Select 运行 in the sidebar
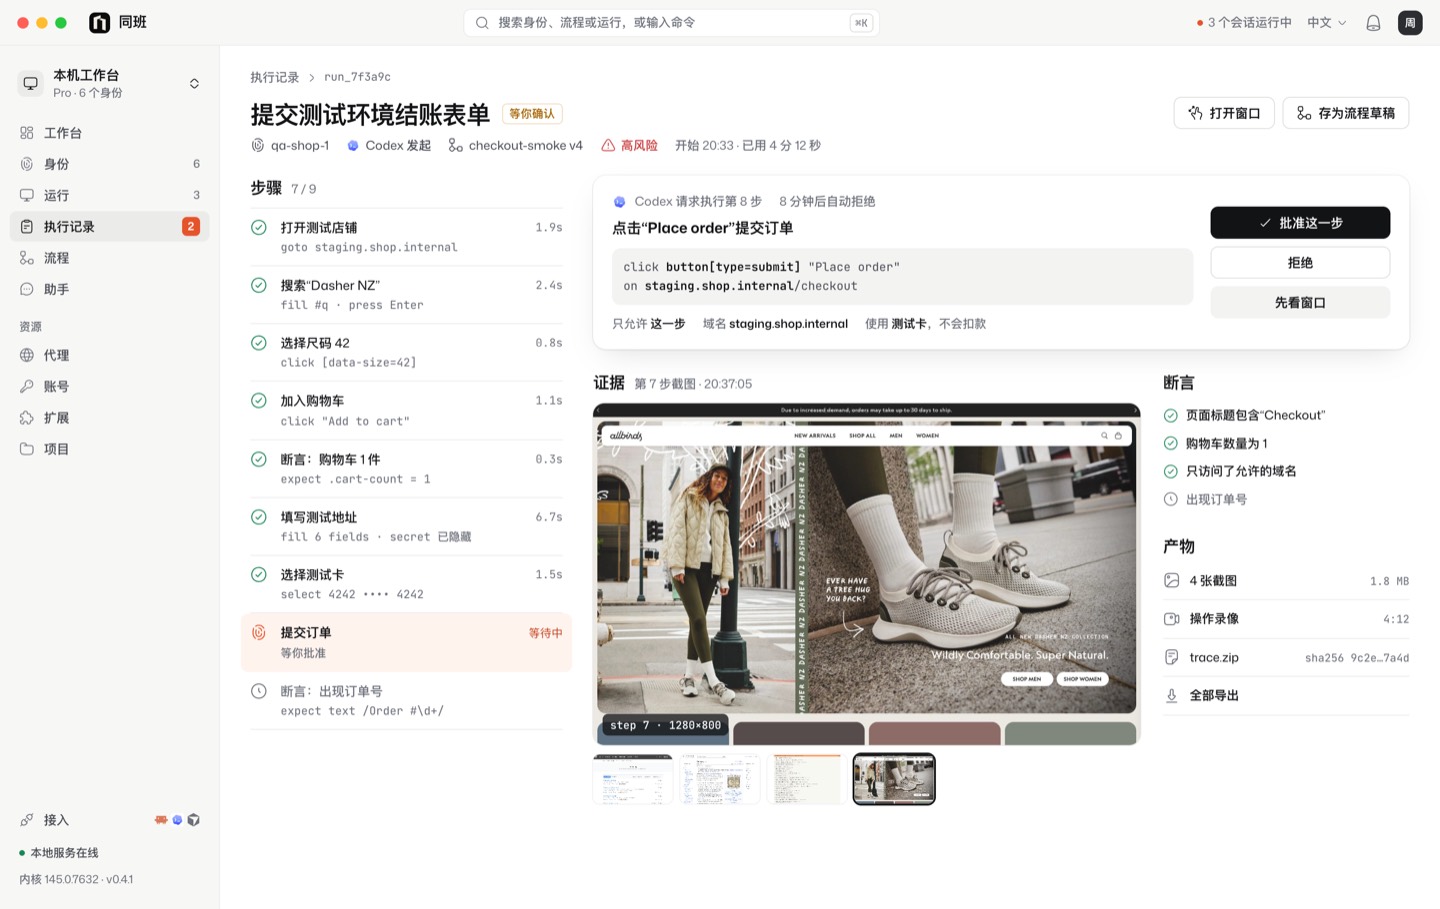Image resolution: width=1440 pixels, height=909 pixels. coord(110,195)
